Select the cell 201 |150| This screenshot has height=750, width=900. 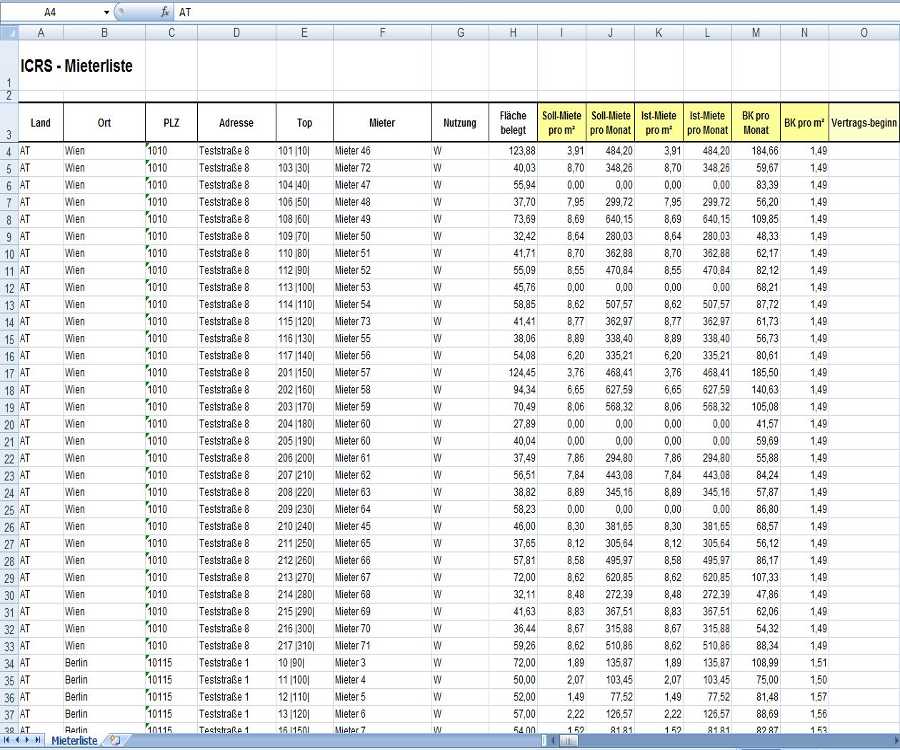tap(304, 372)
